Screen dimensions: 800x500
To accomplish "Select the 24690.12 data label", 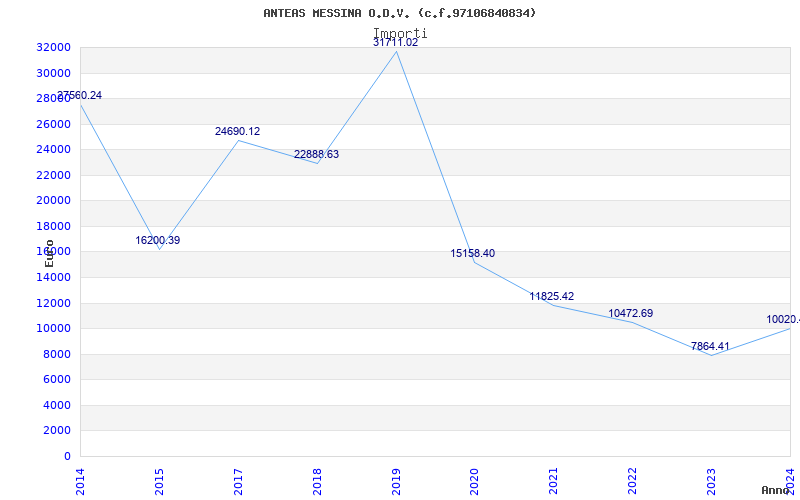I will click(x=237, y=131).
